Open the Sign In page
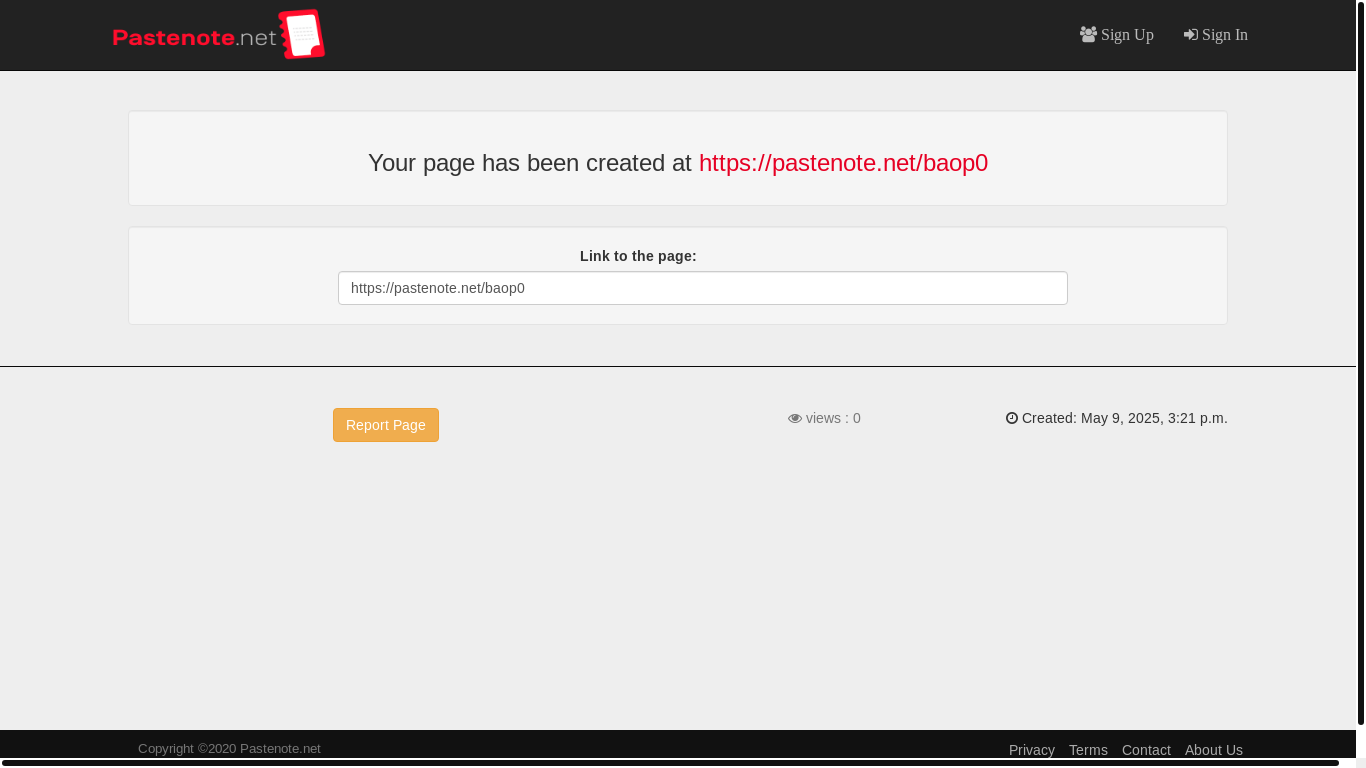The width and height of the screenshot is (1366, 768). (1216, 35)
